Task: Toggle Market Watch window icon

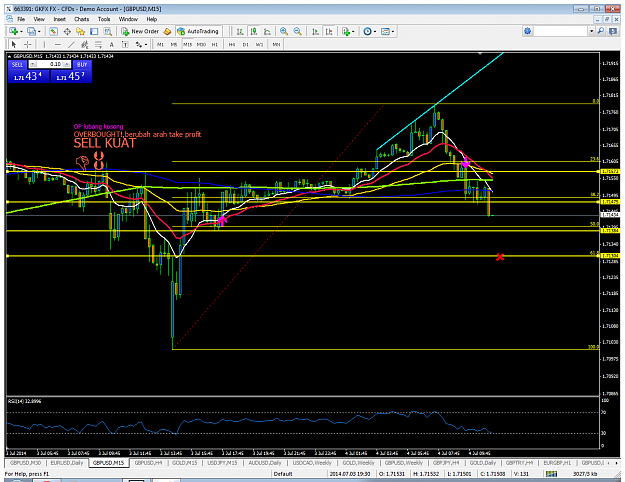Action: [53, 31]
